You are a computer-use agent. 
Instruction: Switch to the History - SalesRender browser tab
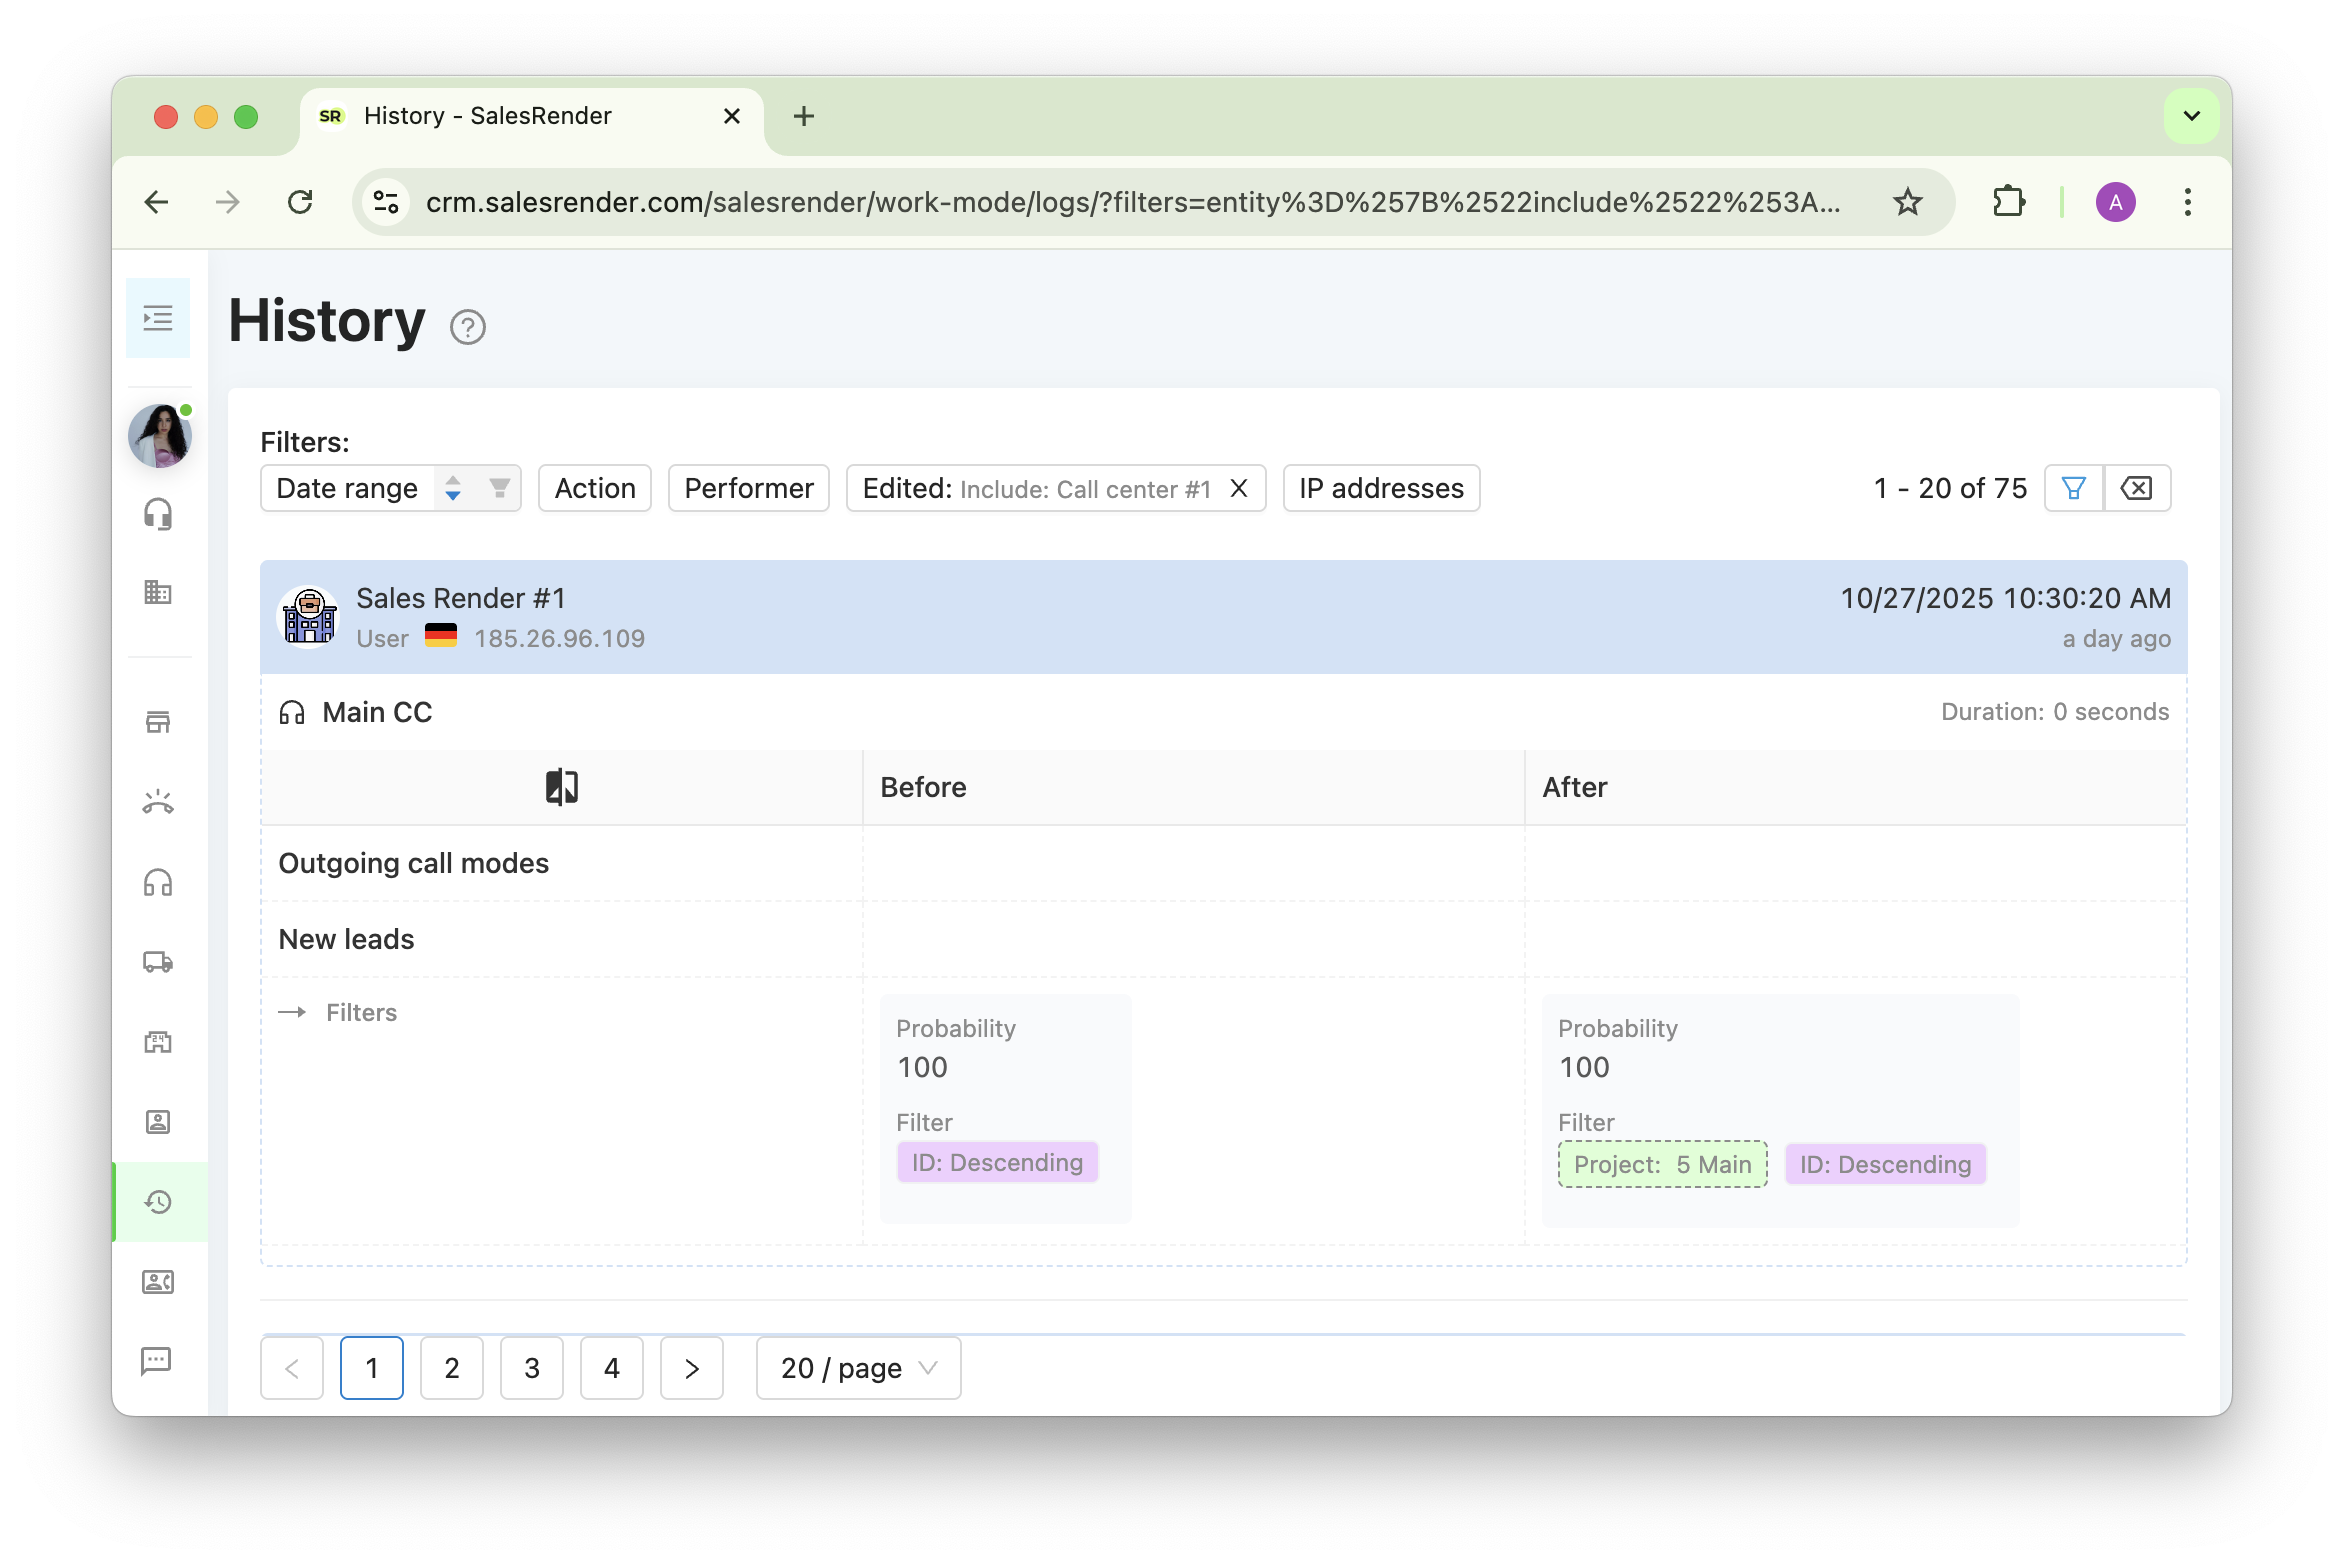[x=487, y=116]
